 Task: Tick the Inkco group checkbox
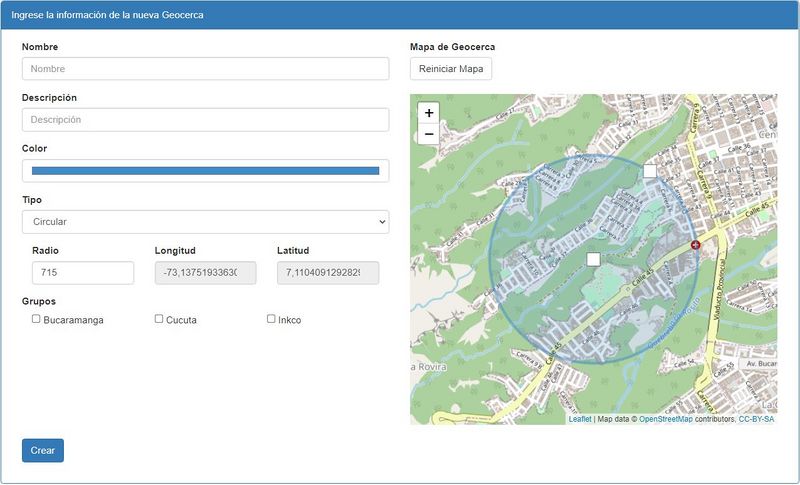271,319
